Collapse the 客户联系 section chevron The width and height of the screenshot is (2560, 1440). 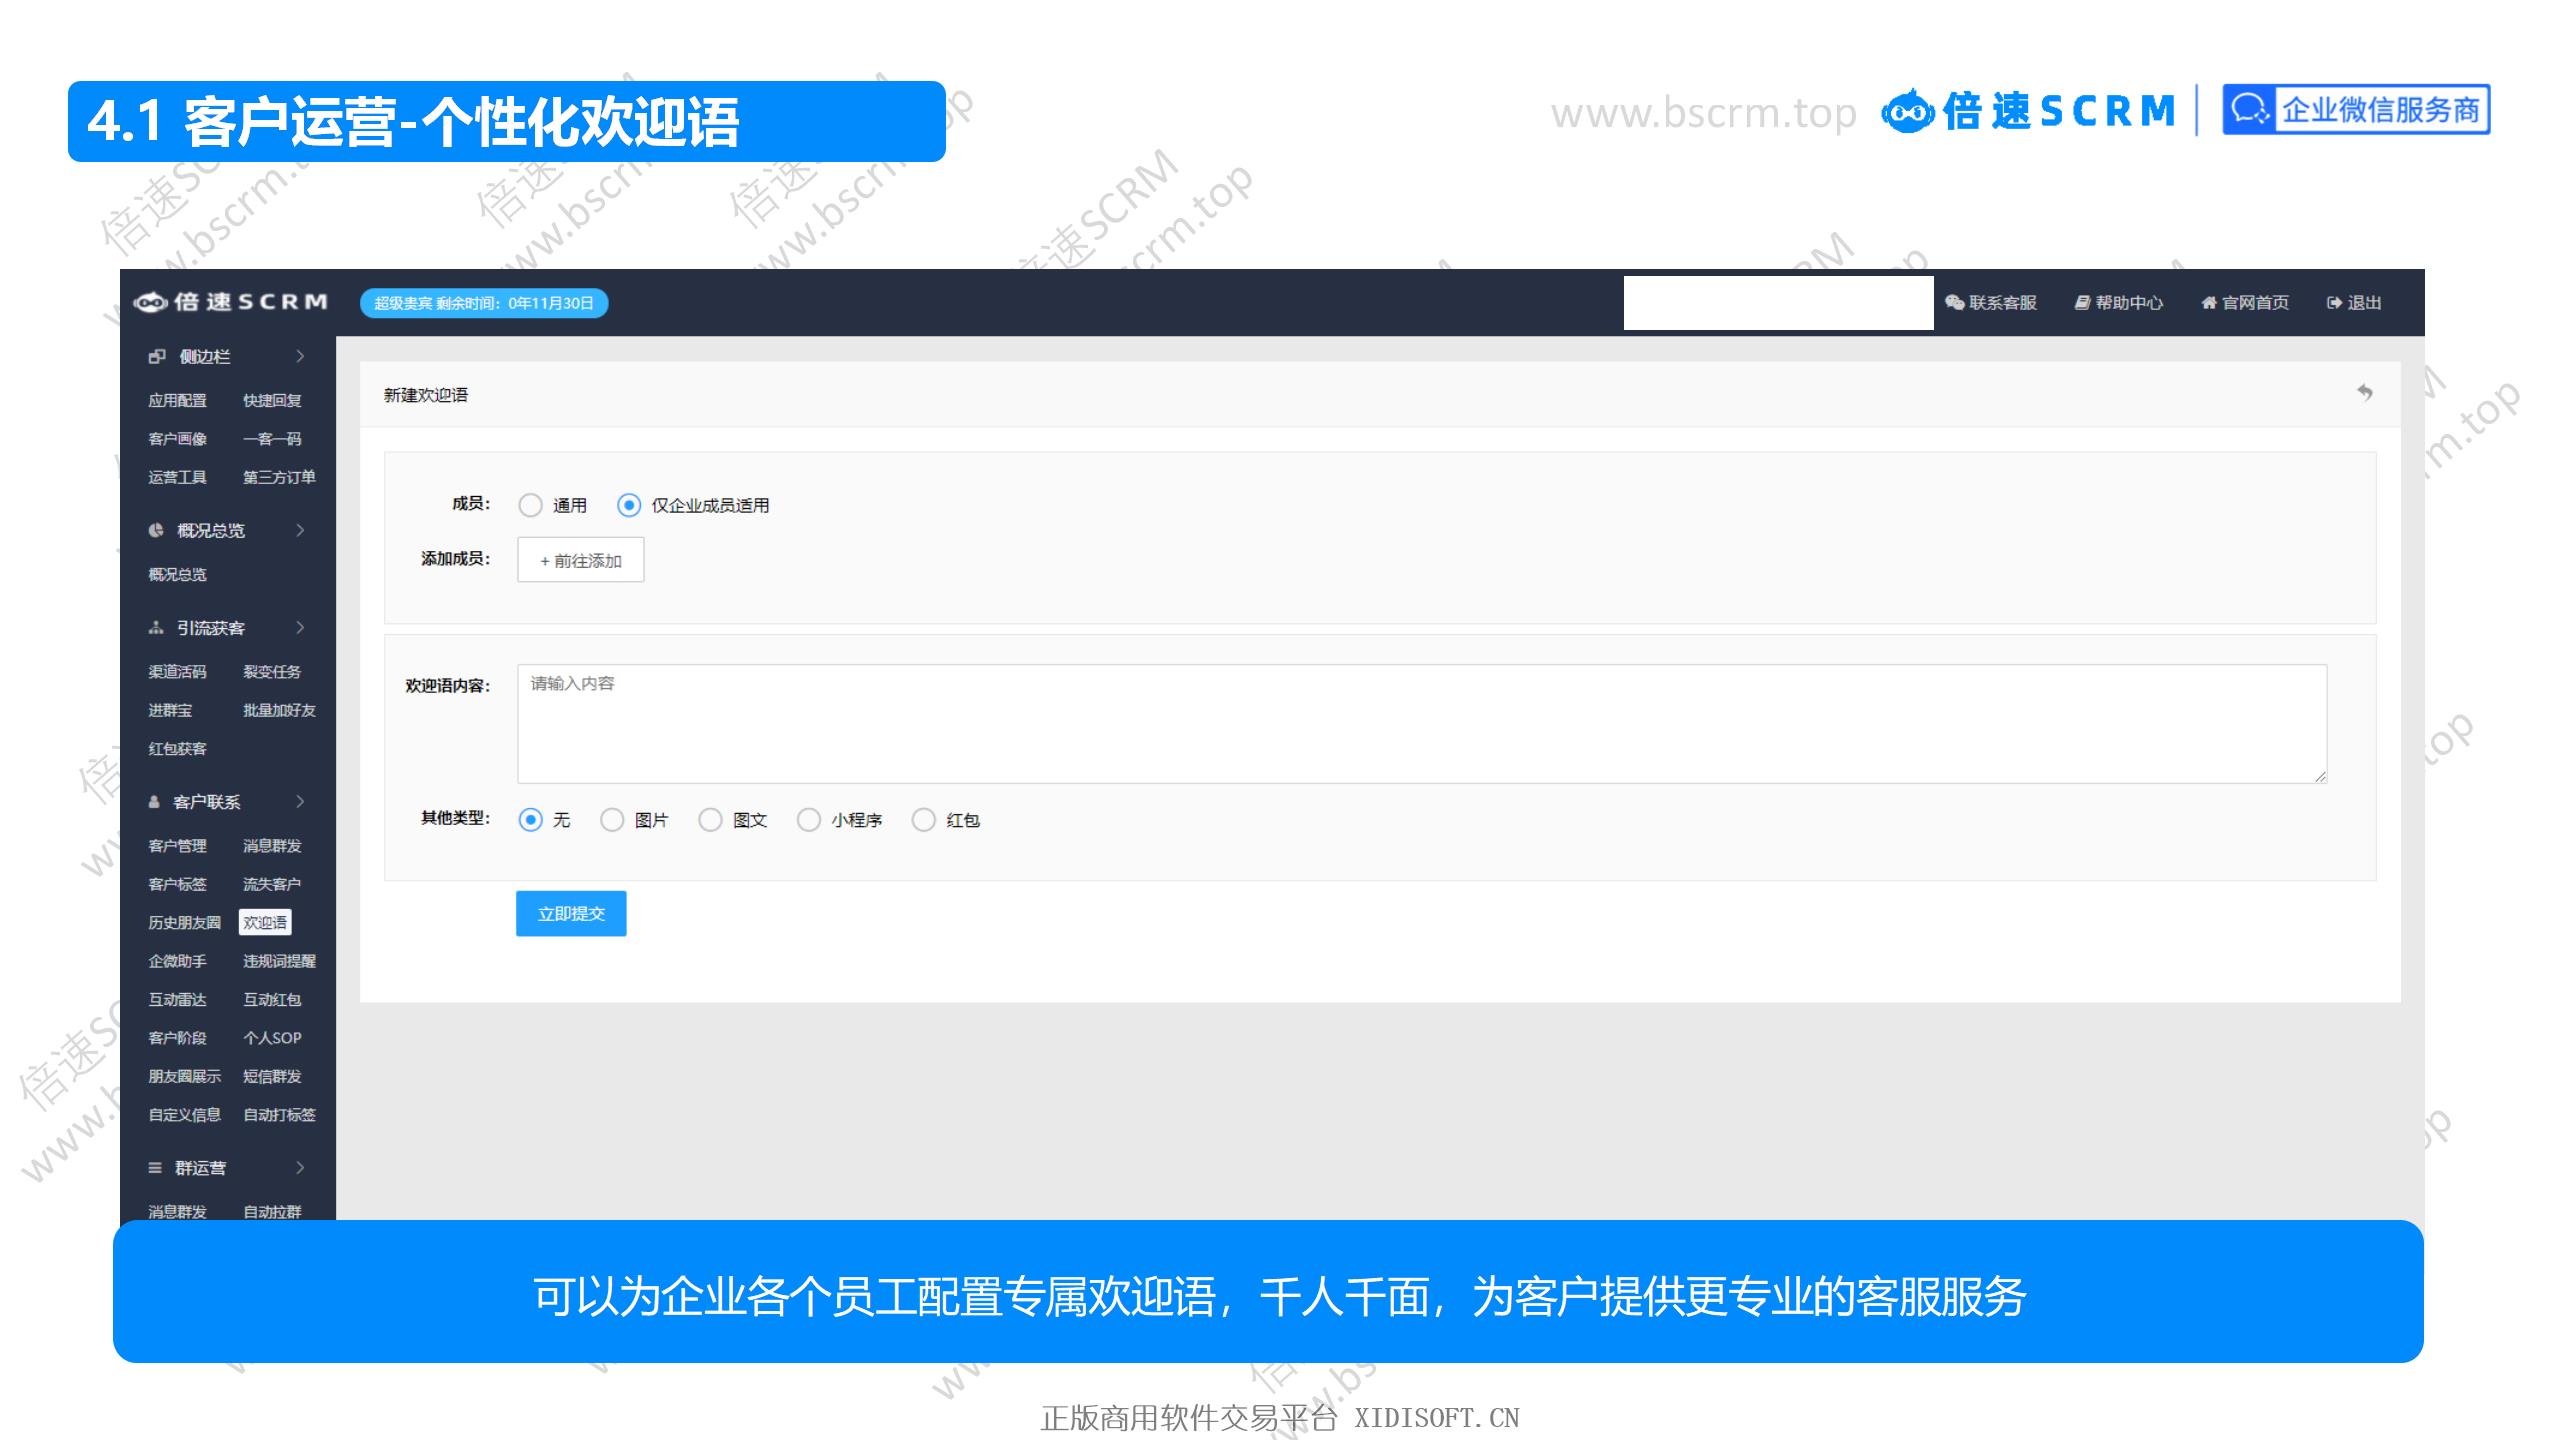point(300,802)
